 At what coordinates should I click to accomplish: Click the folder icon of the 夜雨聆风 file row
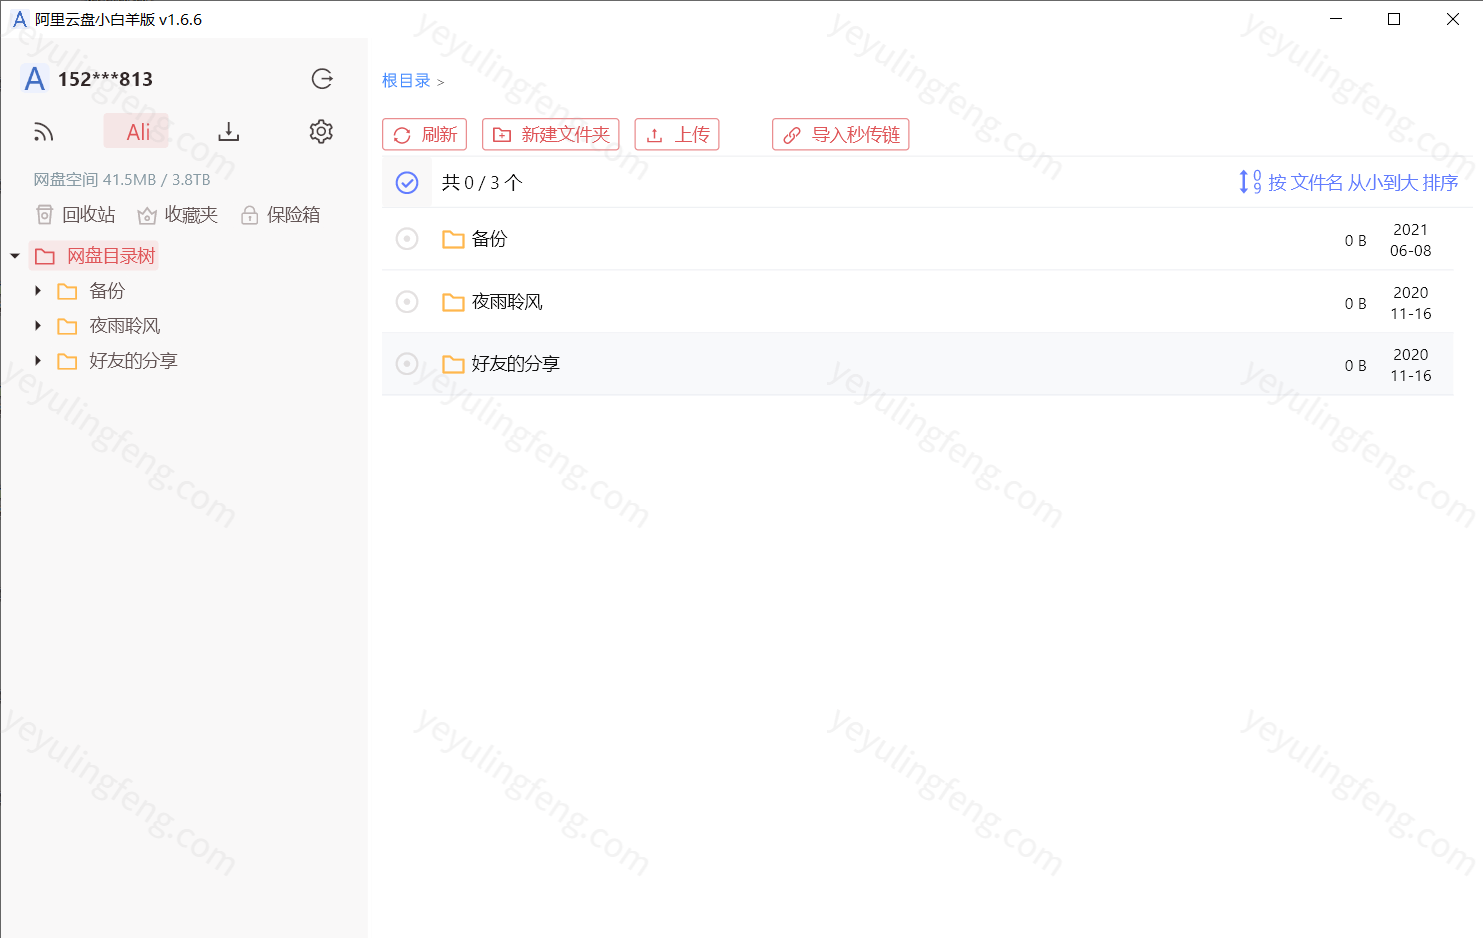(453, 303)
